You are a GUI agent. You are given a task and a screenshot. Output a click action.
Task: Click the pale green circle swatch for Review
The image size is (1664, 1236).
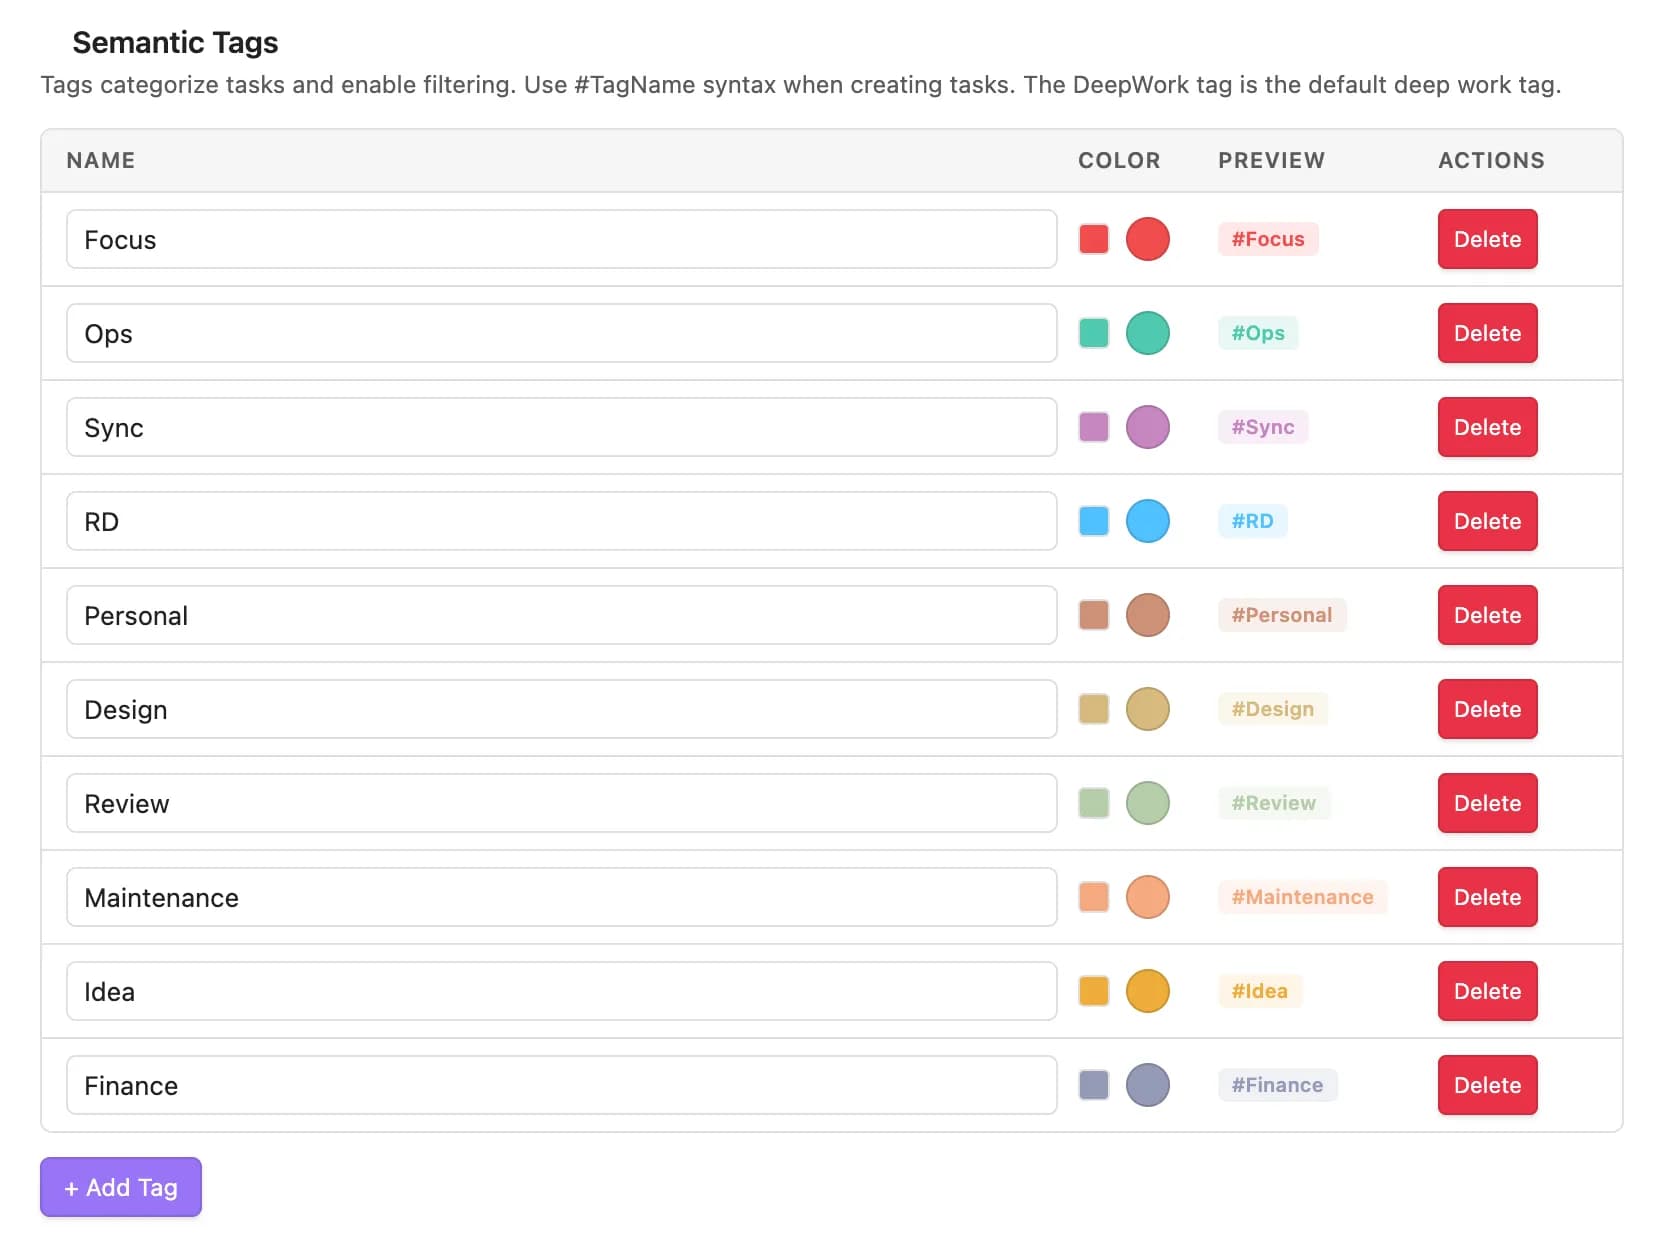coord(1147,803)
